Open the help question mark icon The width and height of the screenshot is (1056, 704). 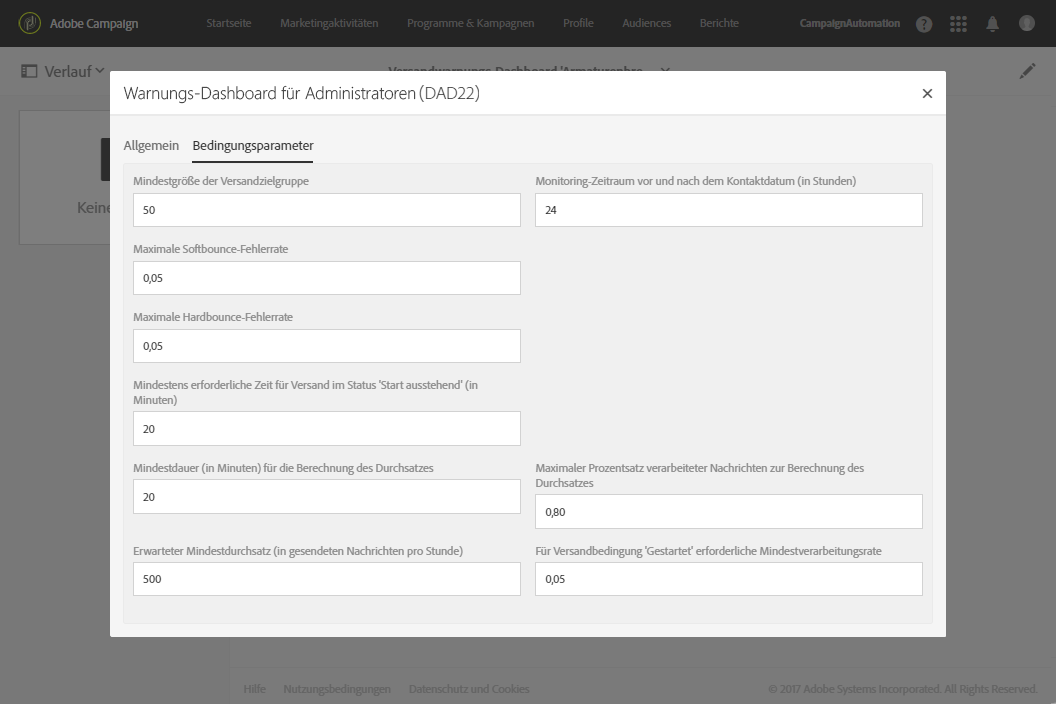924,24
